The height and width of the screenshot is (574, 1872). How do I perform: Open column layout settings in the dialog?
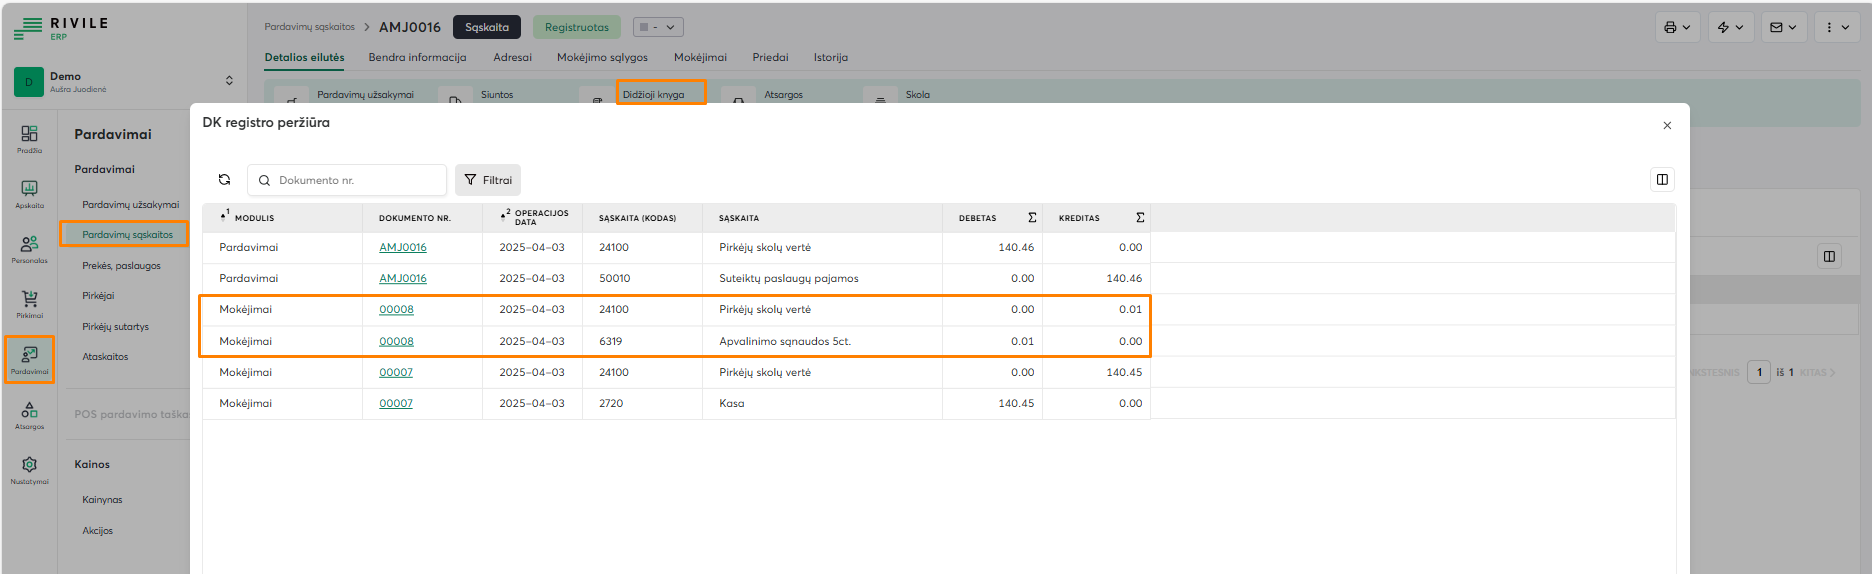point(1662,180)
